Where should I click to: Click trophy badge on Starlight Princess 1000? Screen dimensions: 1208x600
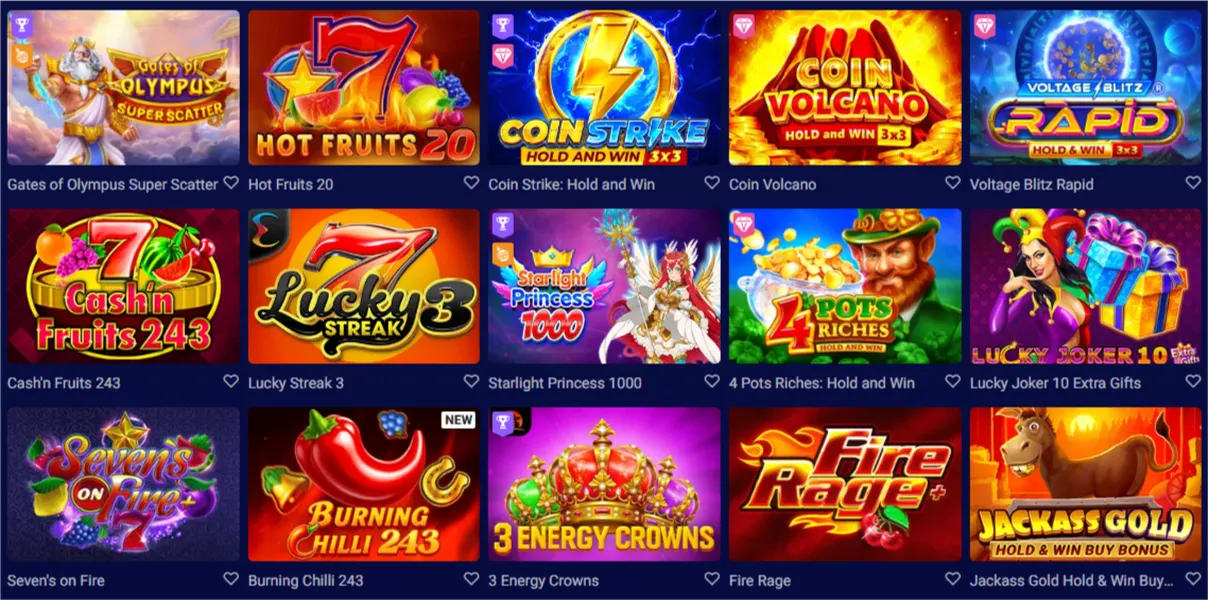(503, 224)
